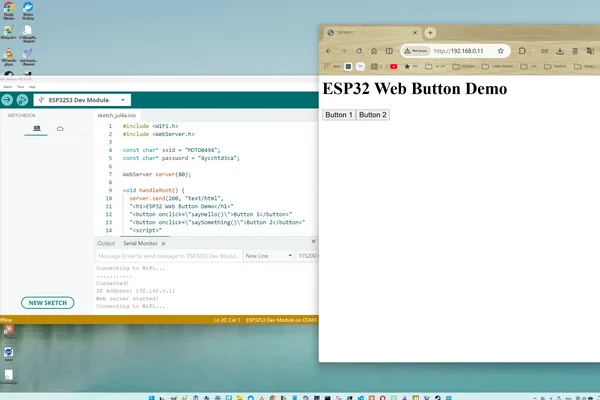Click Button 1 on the ESP32 web page
This screenshot has width=600, height=400.
pyautogui.click(x=339, y=115)
